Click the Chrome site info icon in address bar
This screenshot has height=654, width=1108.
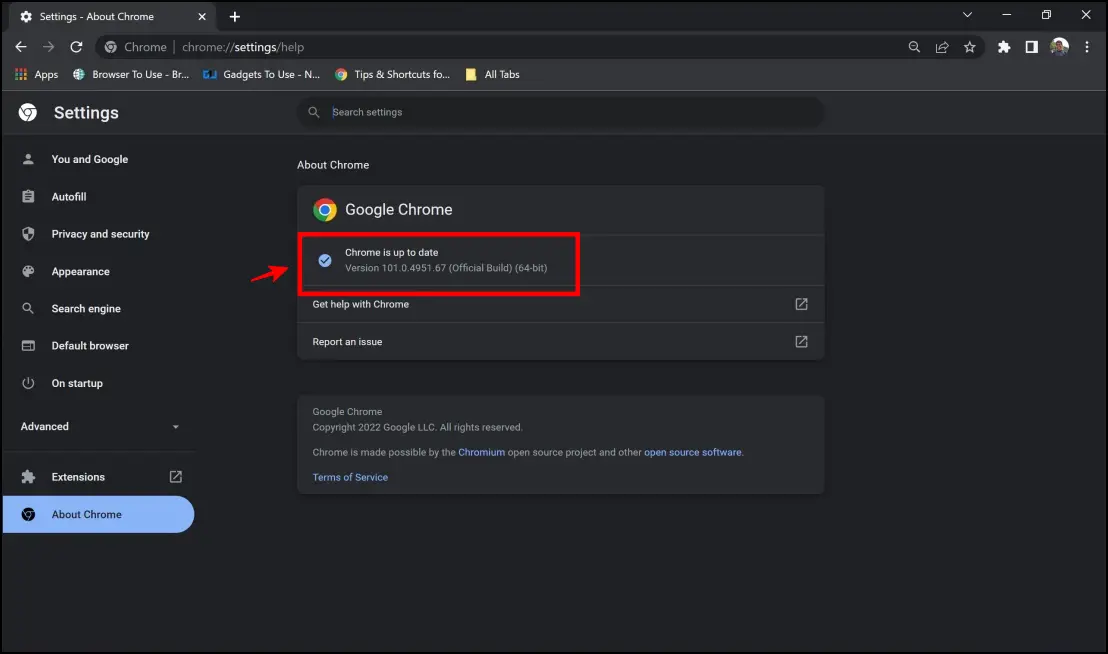click(x=111, y=47)
